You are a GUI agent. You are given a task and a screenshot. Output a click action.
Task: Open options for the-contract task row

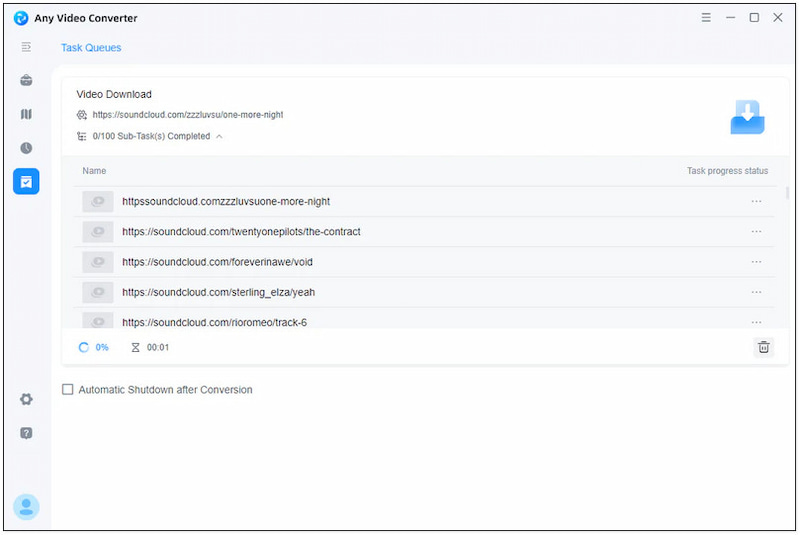(756, 232)
